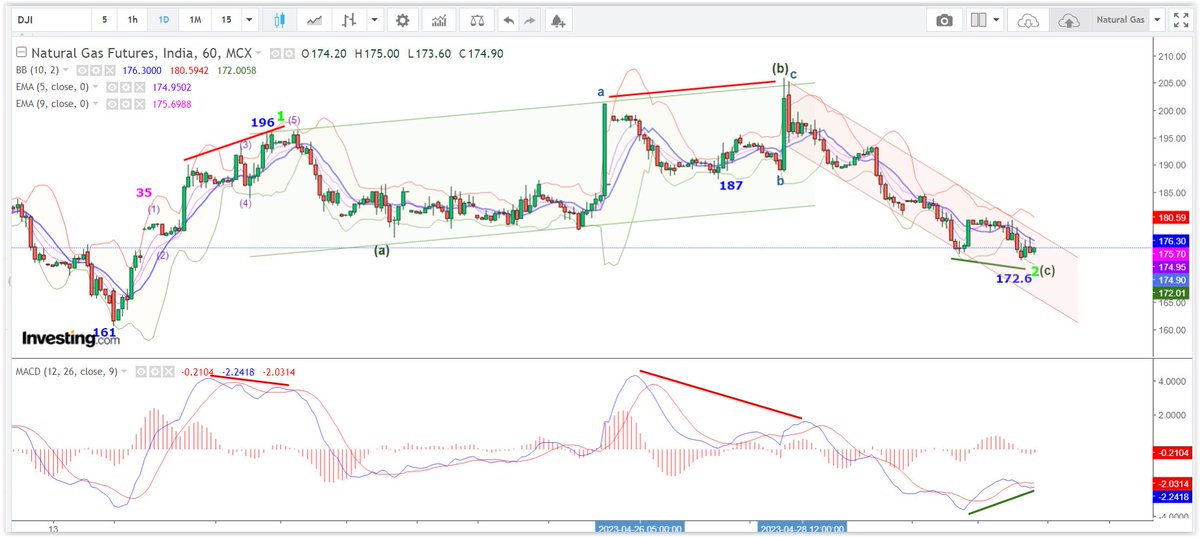Open compare symbols scales icon
1200x537 pixels.
click(x=479, y=20)
